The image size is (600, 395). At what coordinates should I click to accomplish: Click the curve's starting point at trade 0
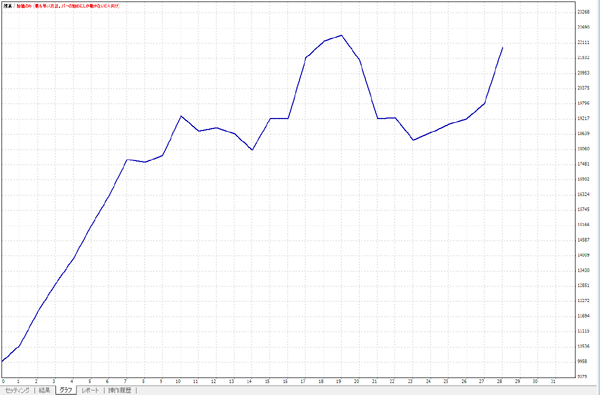coord(2,361)
